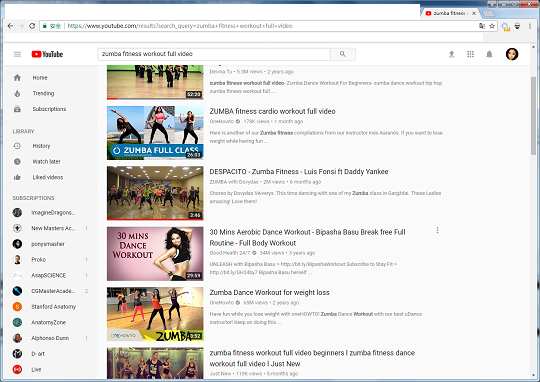Click the search magnifier button
Screen dimensions: 540x382
pos(343,54)
